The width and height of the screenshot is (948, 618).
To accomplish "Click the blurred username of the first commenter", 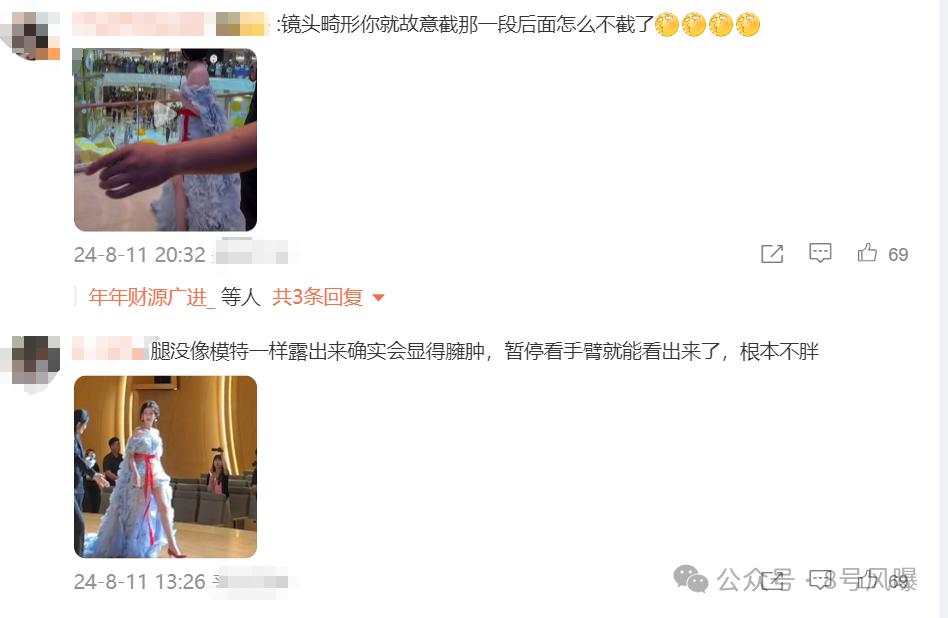I will 170,24.
